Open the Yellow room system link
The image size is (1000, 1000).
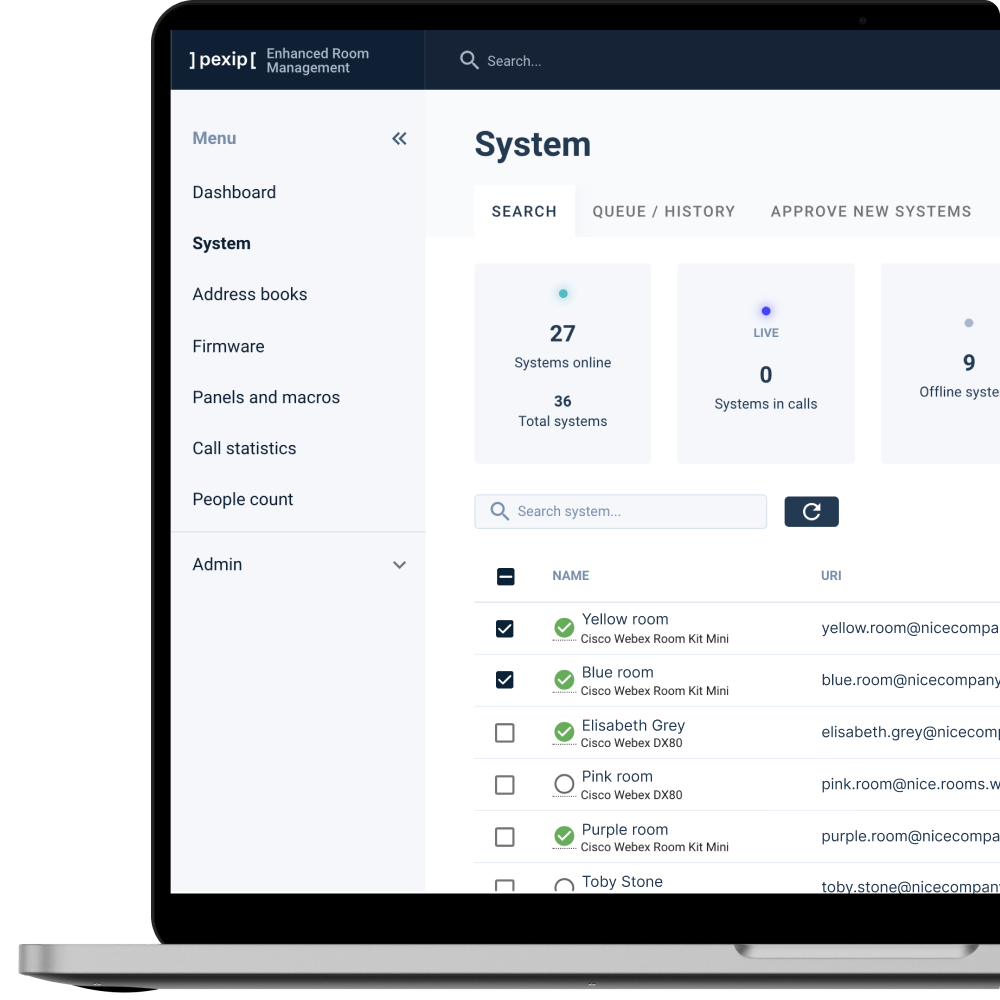(625, 619)
